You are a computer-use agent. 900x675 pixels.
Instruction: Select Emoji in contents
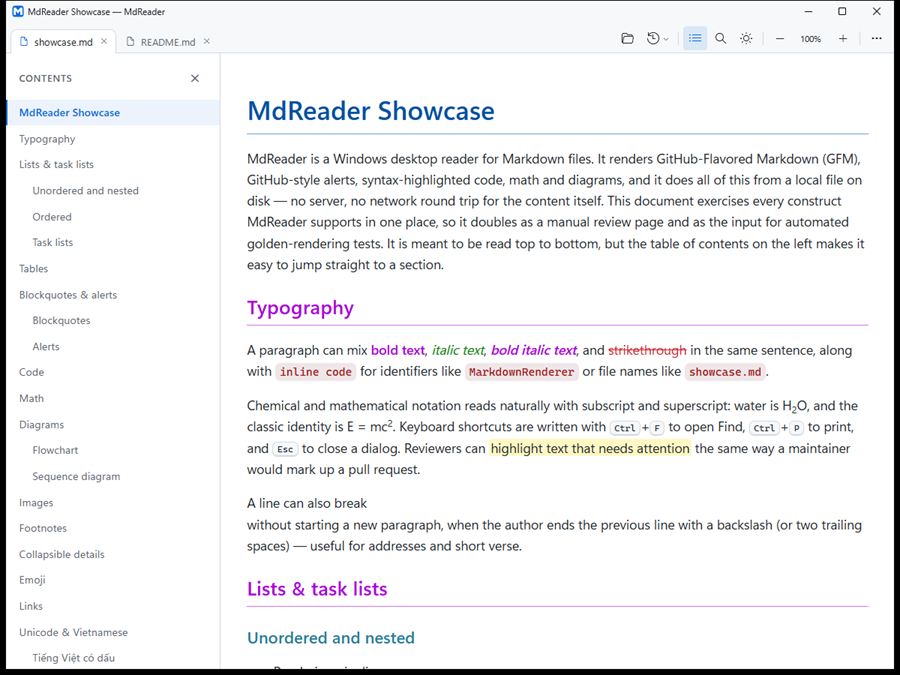tap(112, 580)
